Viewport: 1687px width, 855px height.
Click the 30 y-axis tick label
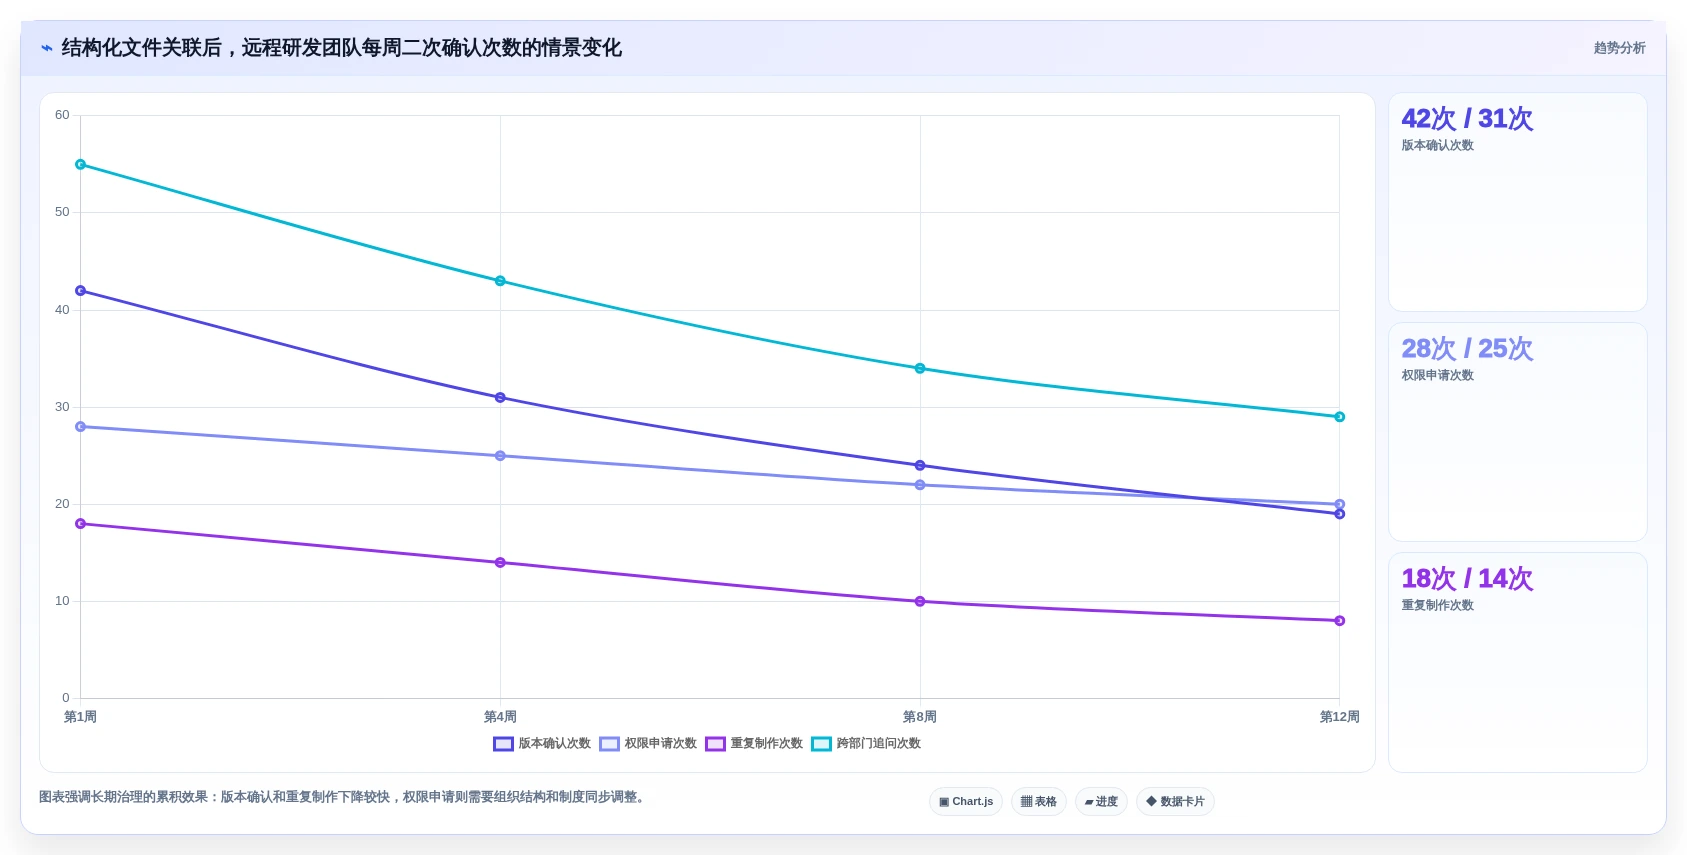coord(62,407)
